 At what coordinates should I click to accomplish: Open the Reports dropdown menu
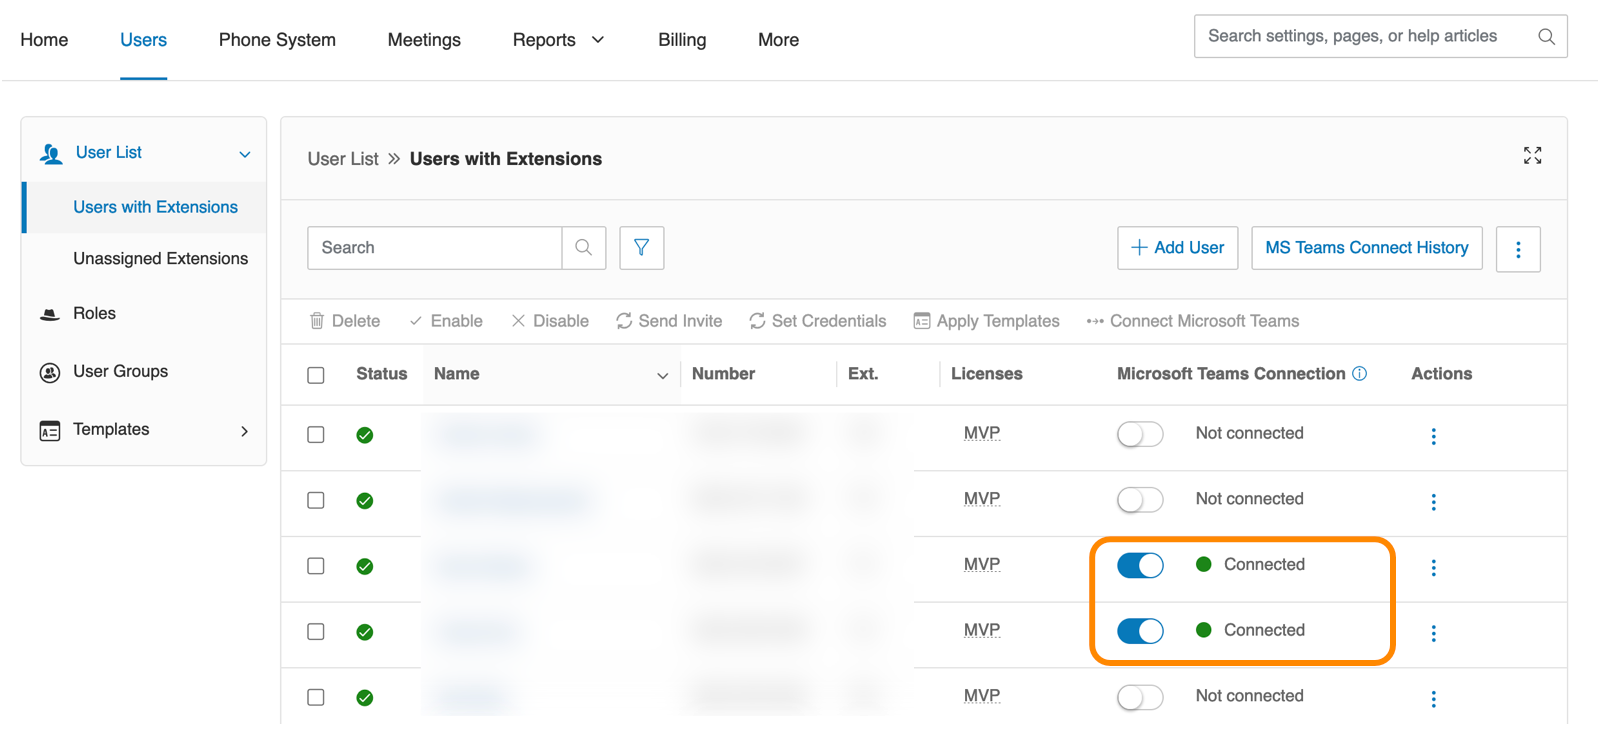(x=558, y=40)
